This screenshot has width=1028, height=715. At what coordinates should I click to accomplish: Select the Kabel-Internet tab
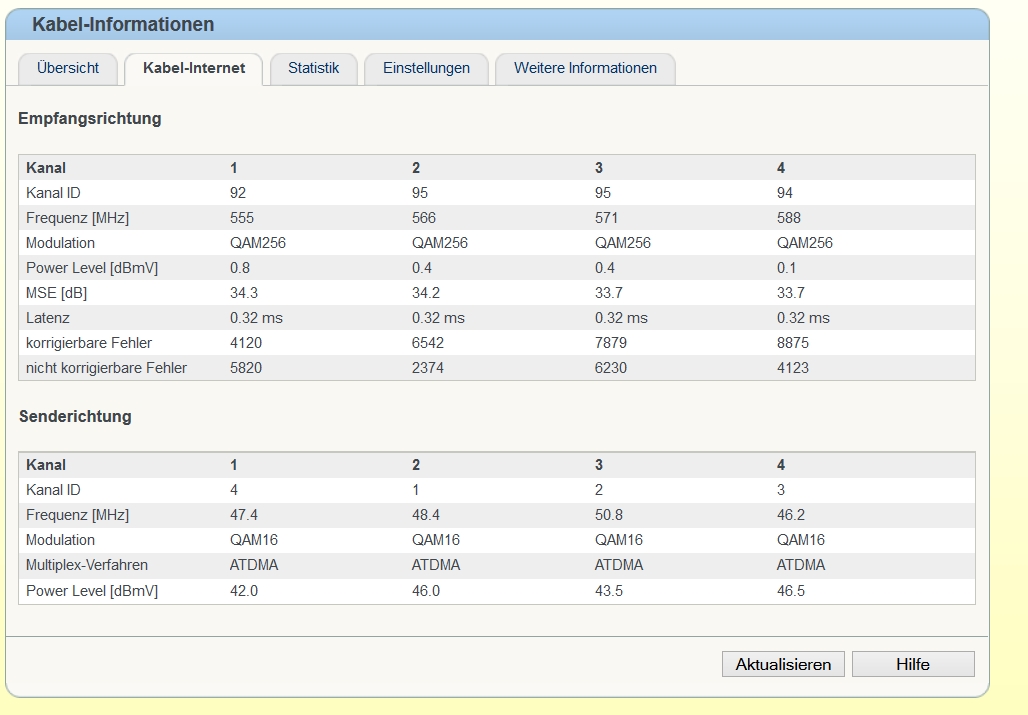click(194, 69)
